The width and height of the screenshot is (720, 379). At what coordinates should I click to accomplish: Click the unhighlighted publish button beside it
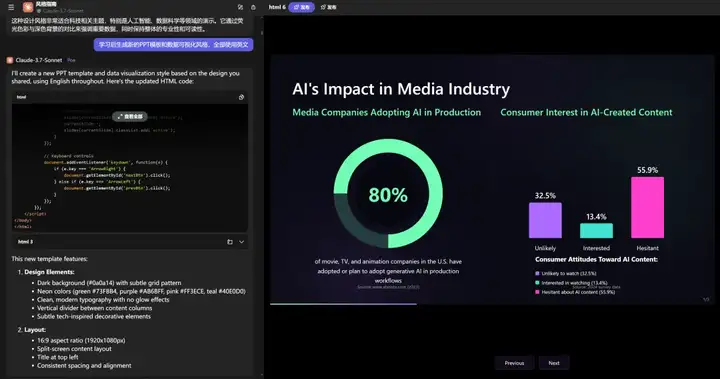click(328, 7)
